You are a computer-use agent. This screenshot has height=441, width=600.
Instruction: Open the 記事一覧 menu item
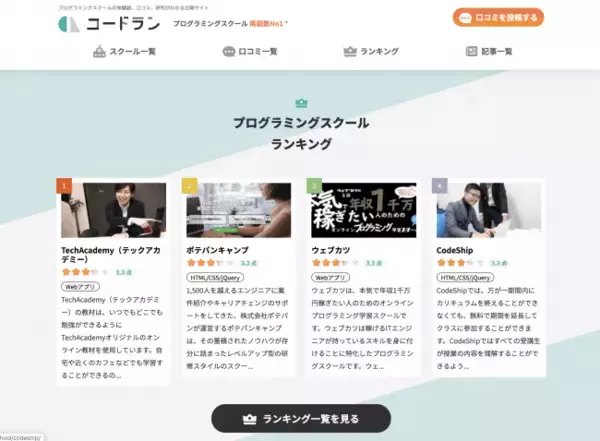click(x=489, y=51)
